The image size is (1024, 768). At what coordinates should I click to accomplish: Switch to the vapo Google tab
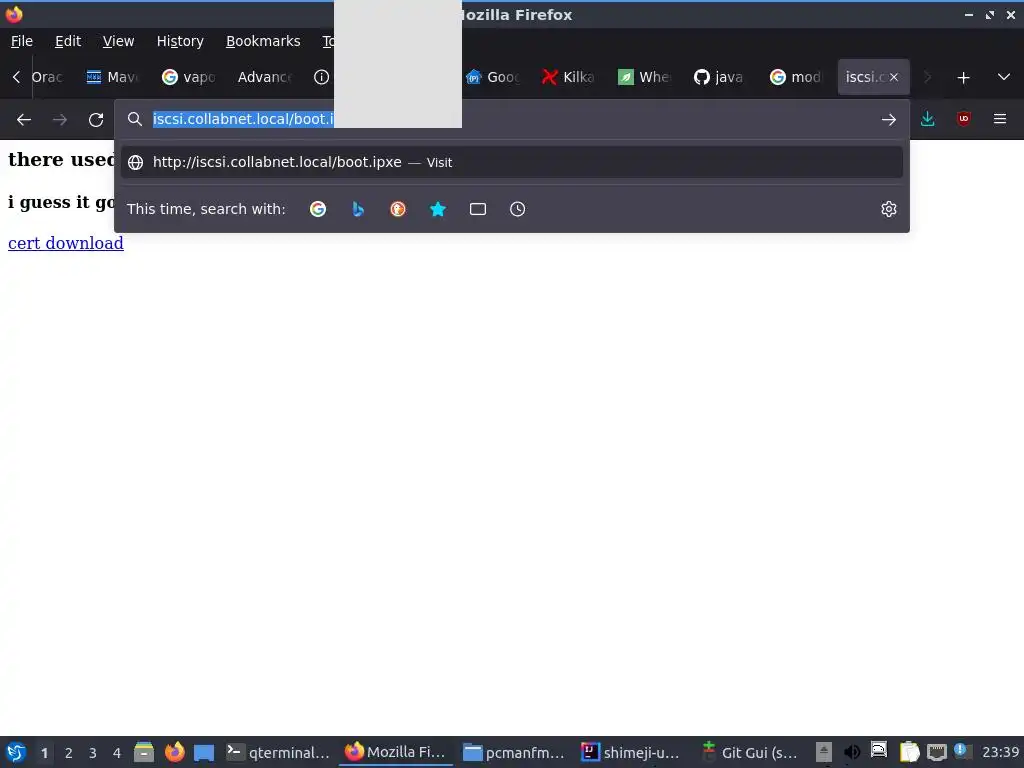pos(189,77)
